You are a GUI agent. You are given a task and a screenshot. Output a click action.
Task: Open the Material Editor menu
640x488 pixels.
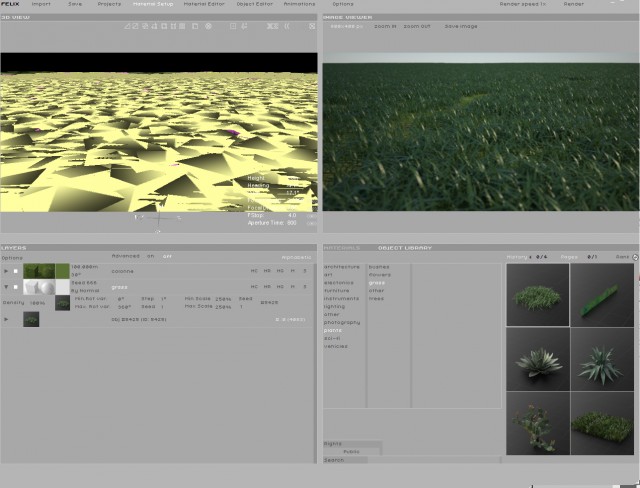[204, 4]
